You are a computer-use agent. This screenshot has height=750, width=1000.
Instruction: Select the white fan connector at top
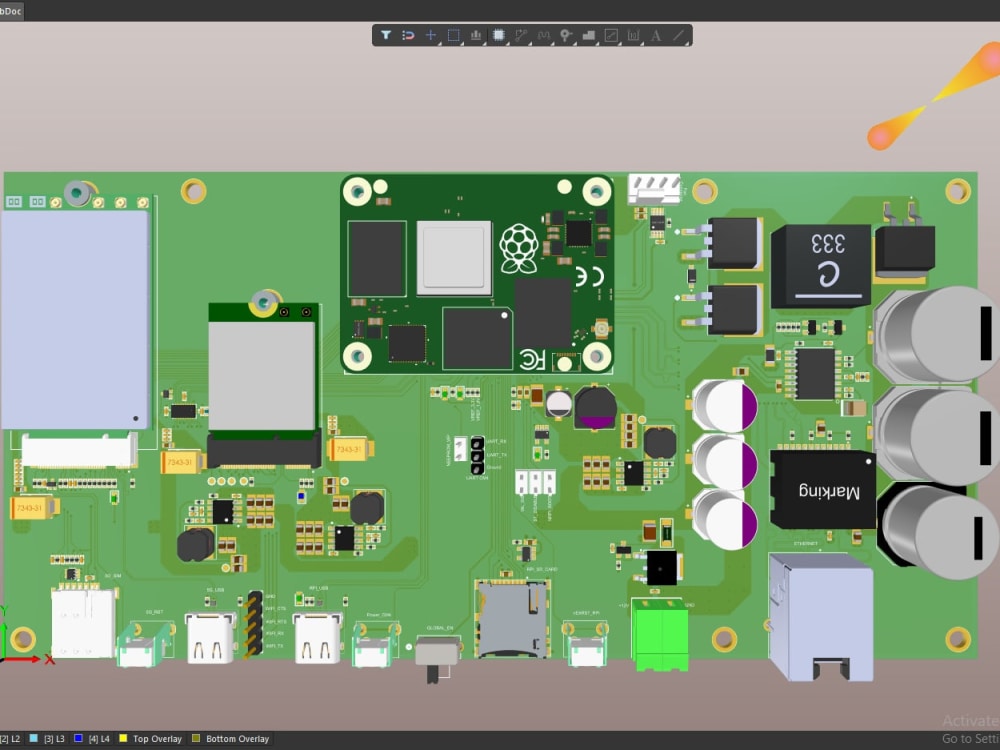point(654,189)
